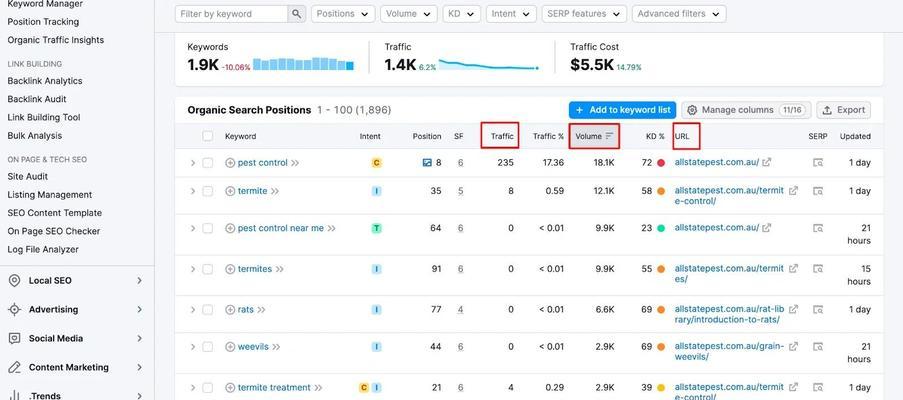Tick the checkbox for 'rats' row
Viewport: 903px width, 400px height.
(208, 310)
